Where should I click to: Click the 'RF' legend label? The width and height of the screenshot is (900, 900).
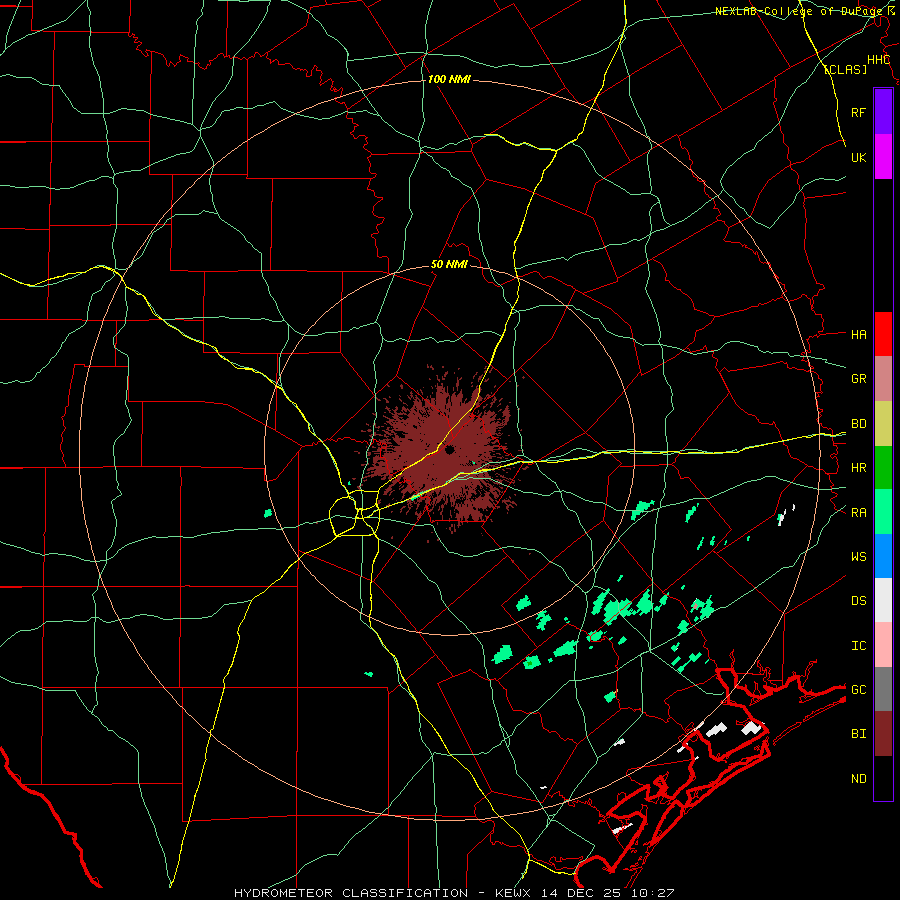(x=858, y=112)
